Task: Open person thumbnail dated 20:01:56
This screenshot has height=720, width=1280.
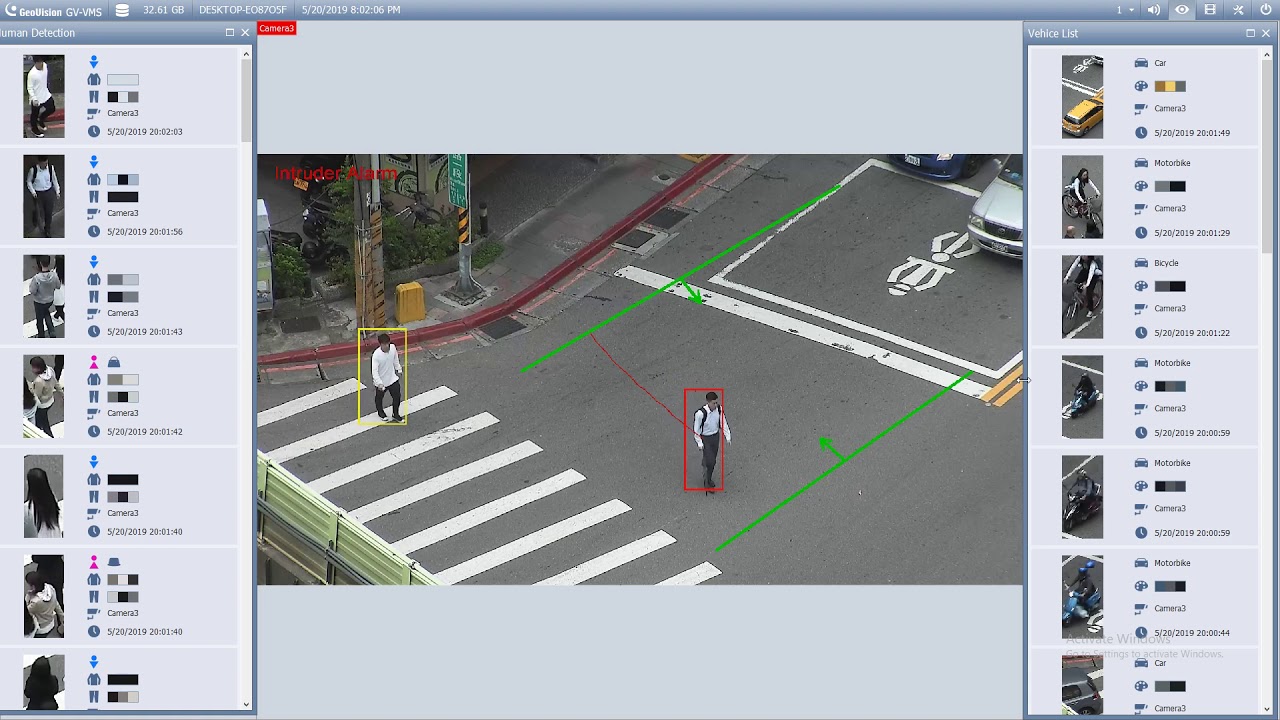Action: 44,196
